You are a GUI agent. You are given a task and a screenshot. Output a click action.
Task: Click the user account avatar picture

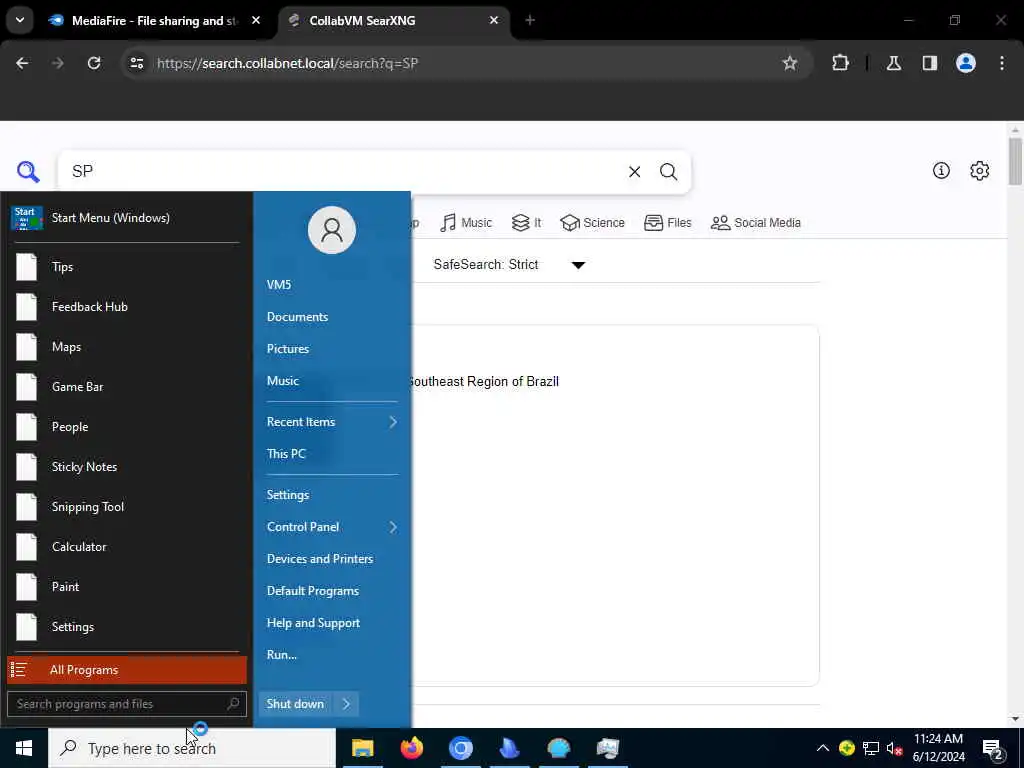[332, 230]
